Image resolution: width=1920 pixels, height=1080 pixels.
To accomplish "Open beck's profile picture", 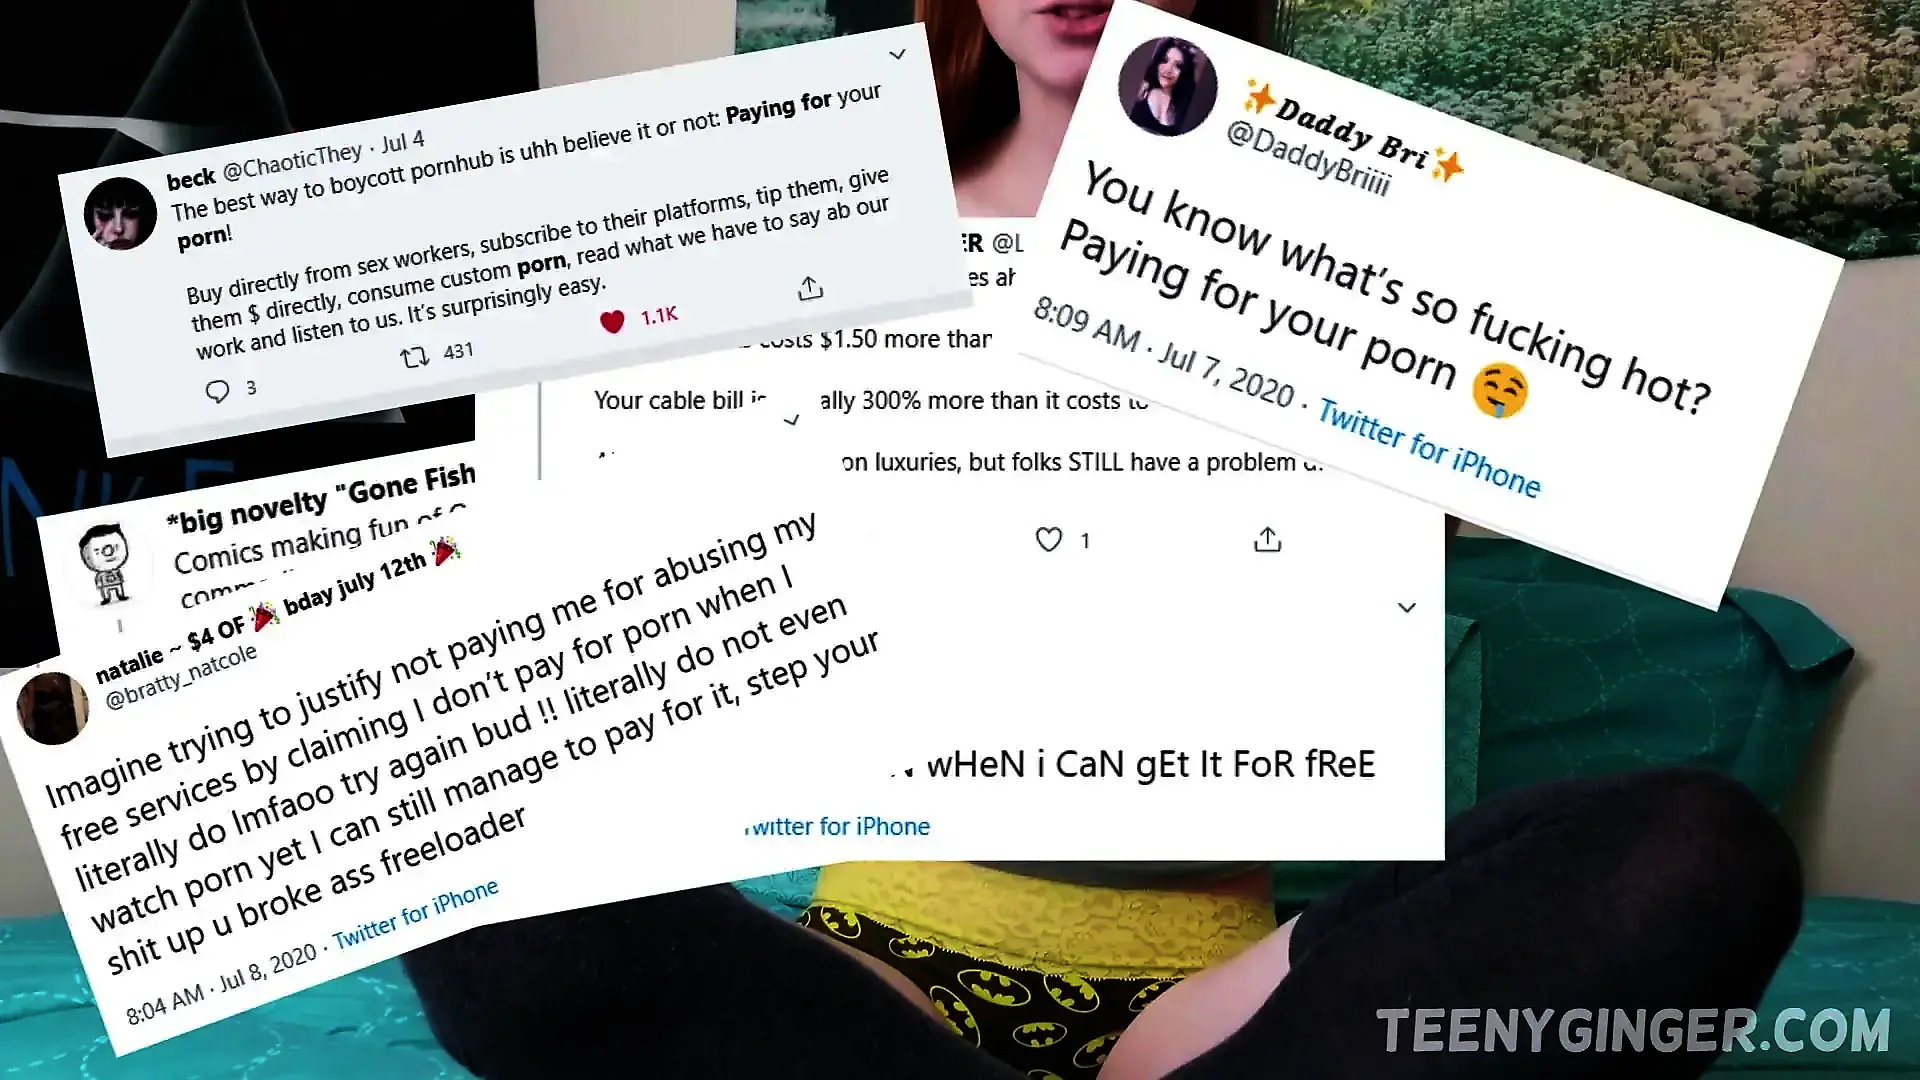I will click(120, 214).
